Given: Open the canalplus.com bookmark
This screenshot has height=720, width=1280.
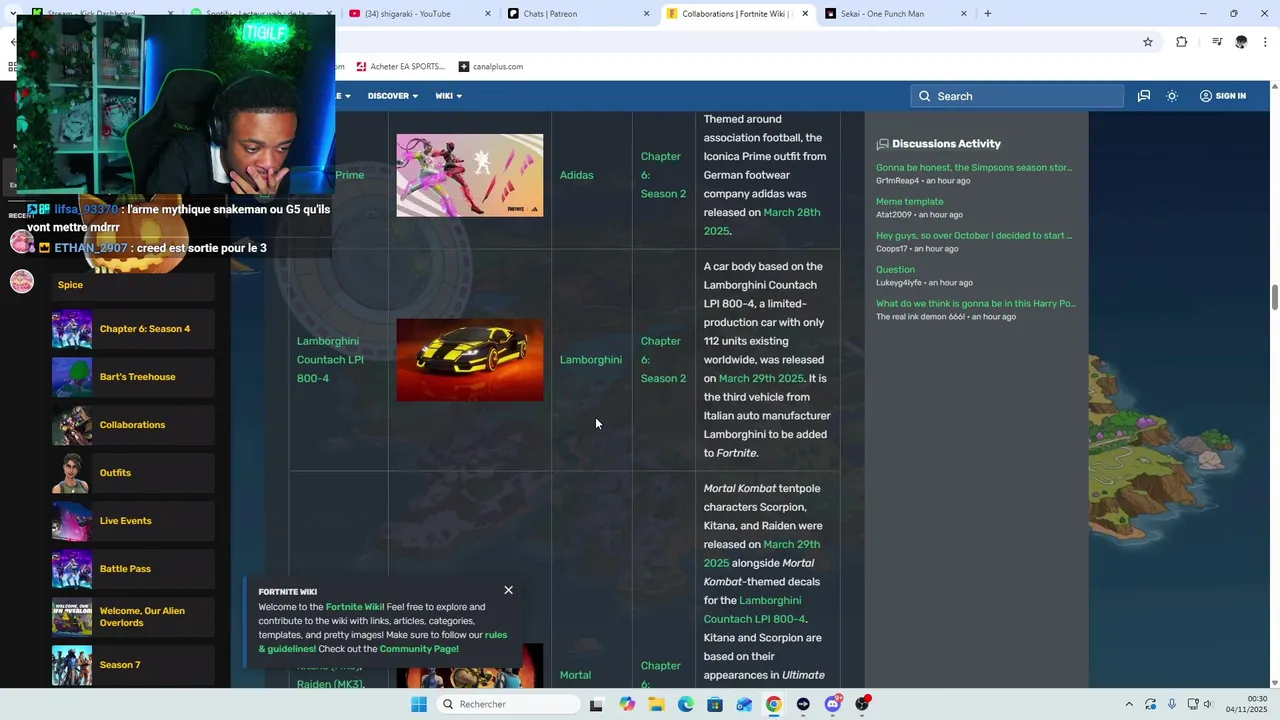Looking at the screenshot, I should [491, 67].
